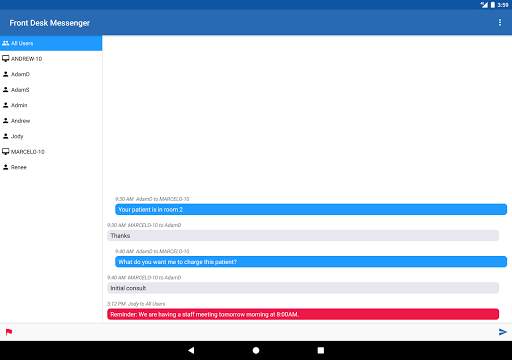The image size is (512, 360).
Task: Tap the Android back button
Action: 191,350
